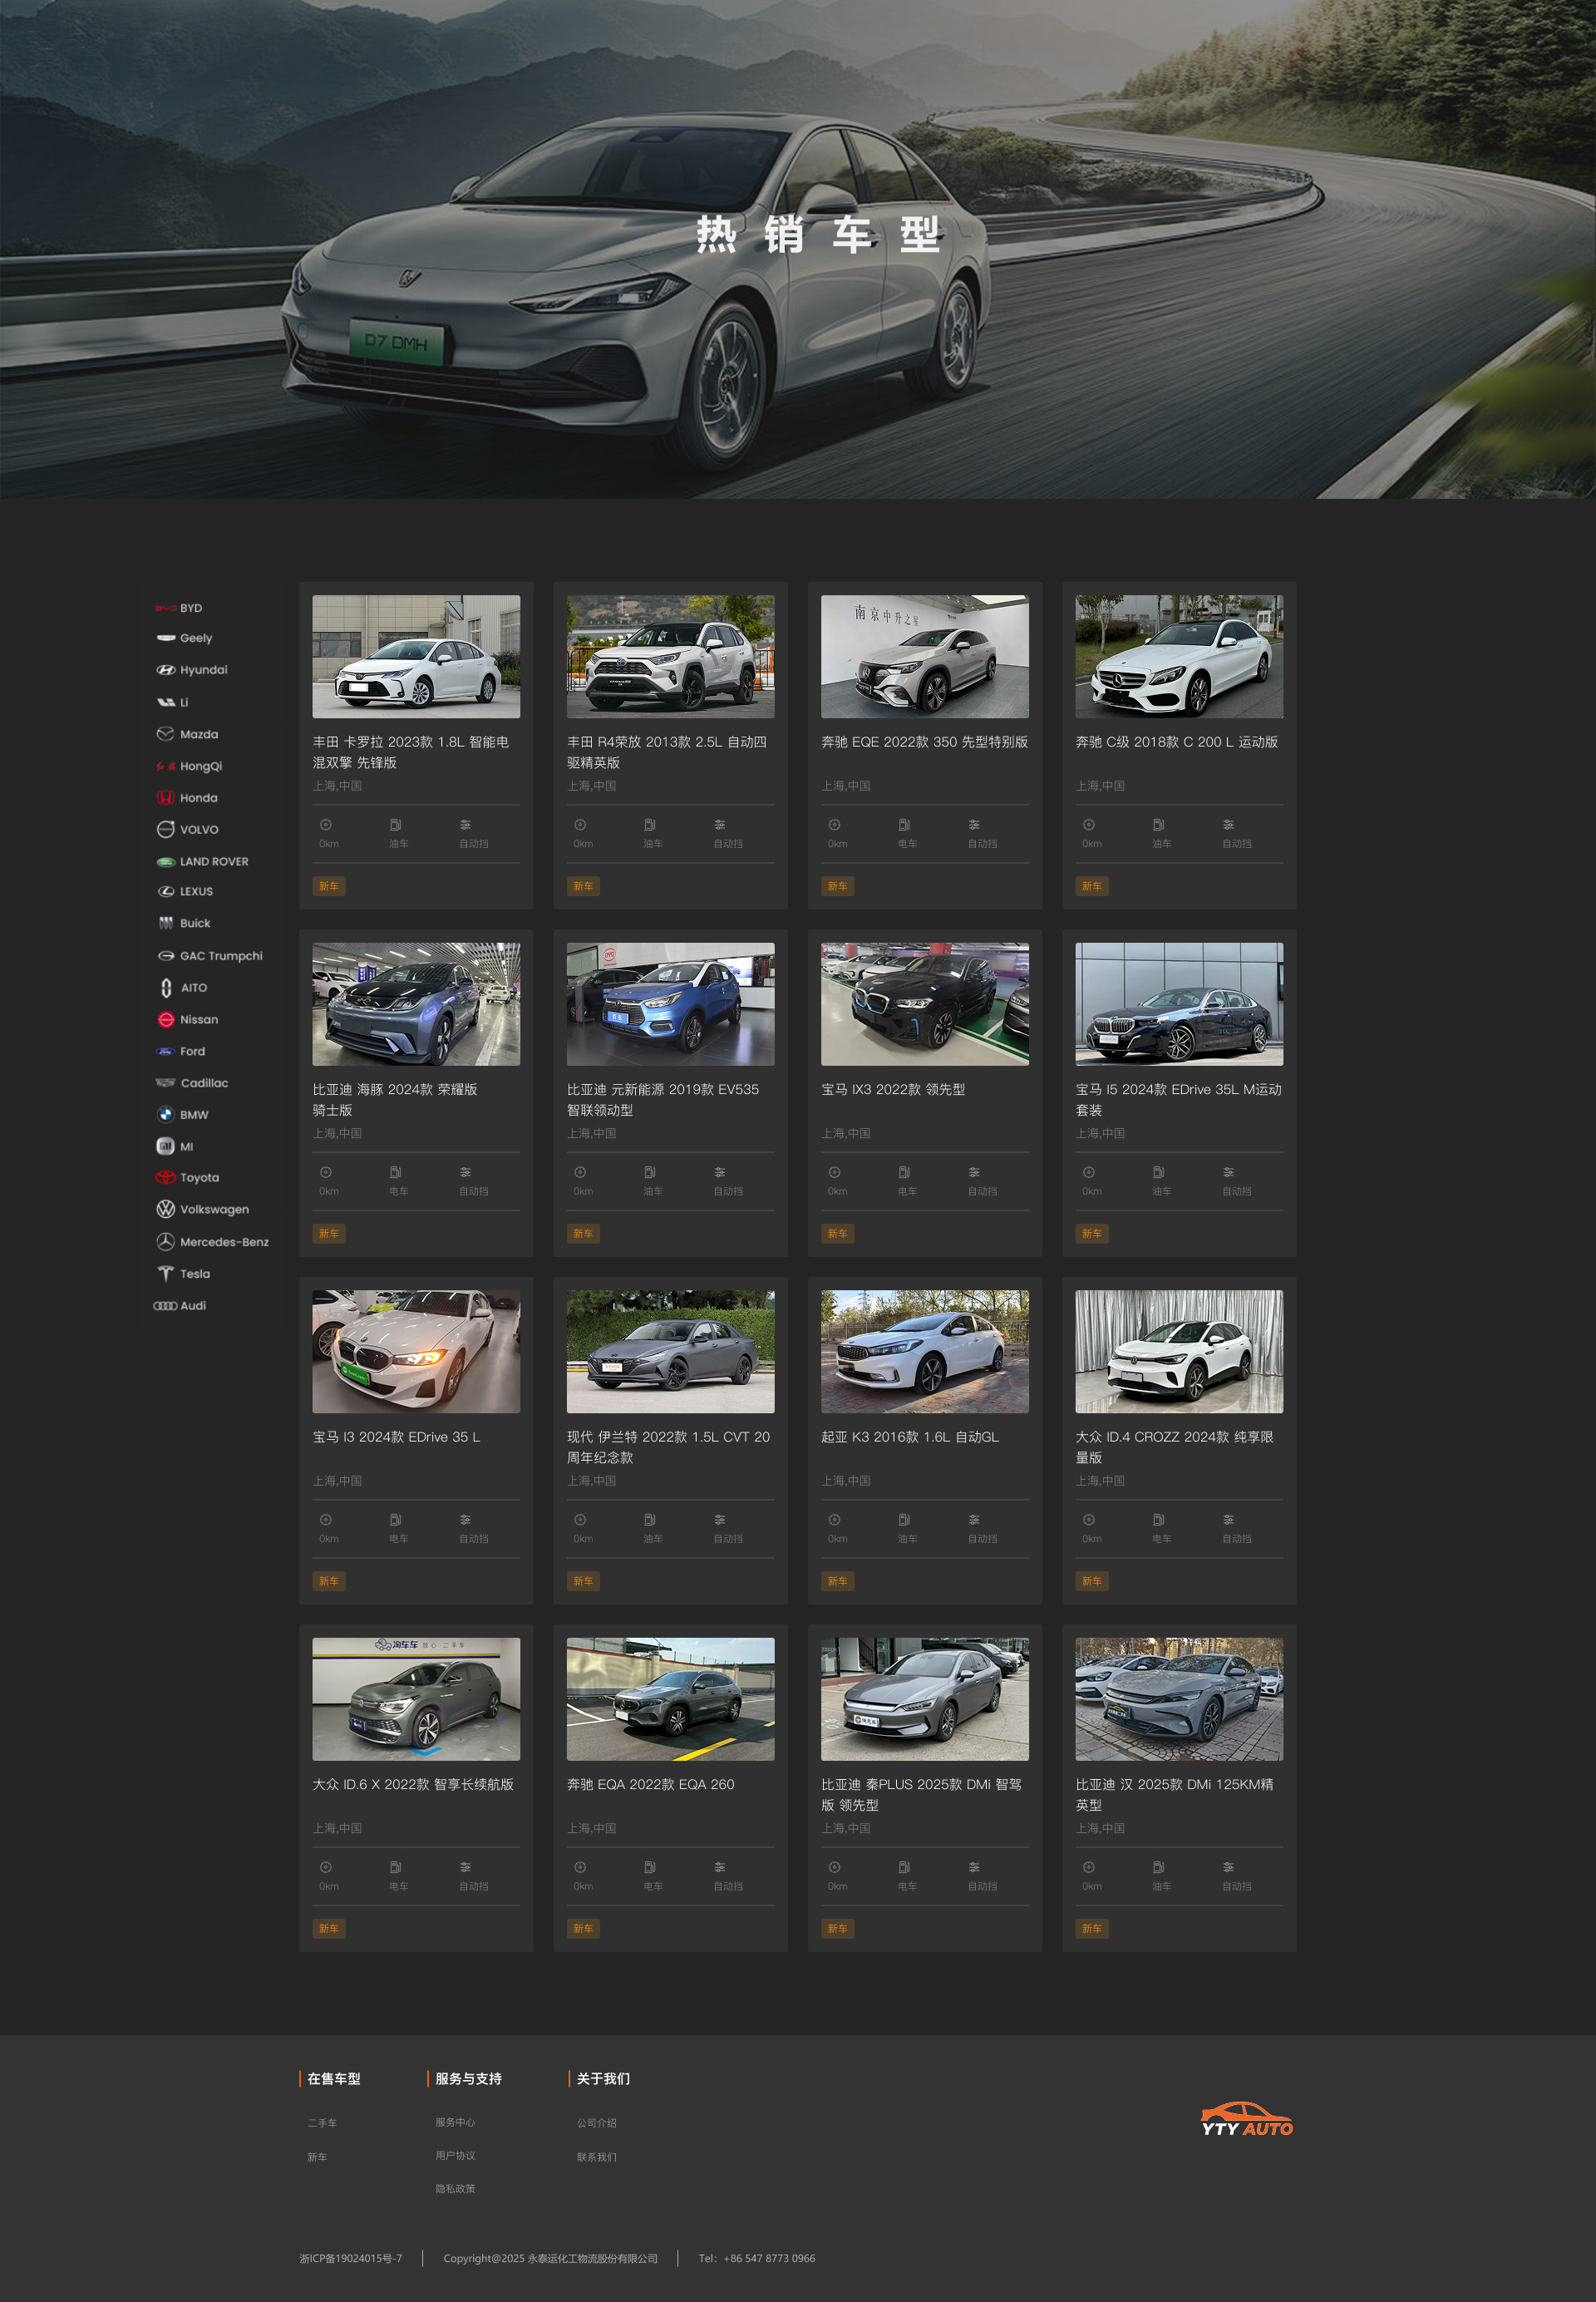
Task: Select the Toyota emblem icon
Action: 165,1177
